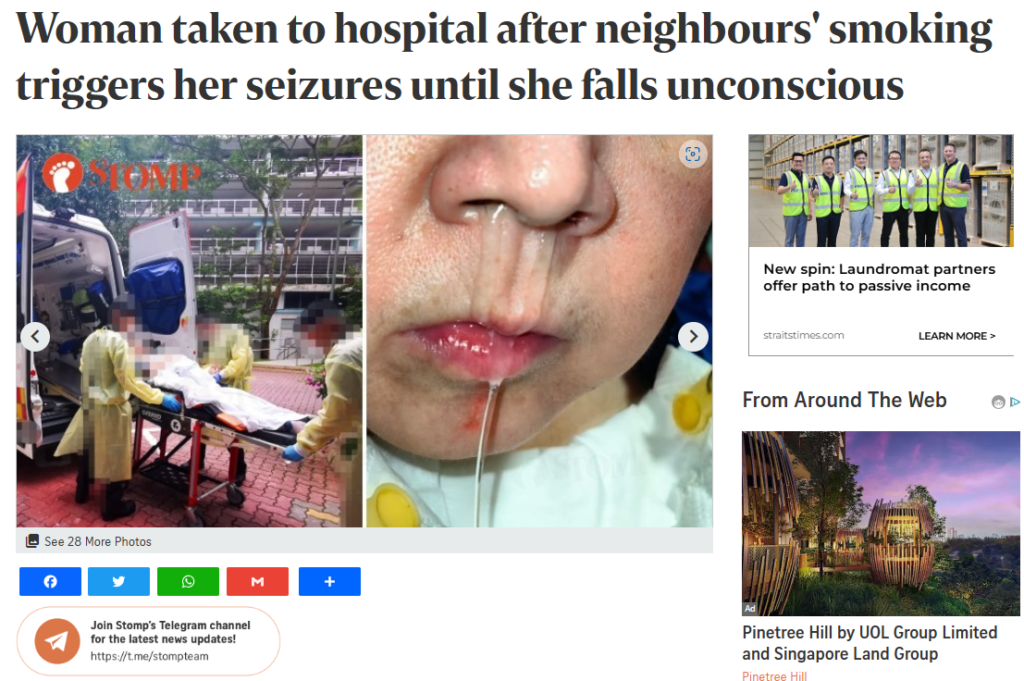Share article through Gmail
The height and width of the screenshot is (681, 1024).
coord(257,581)
